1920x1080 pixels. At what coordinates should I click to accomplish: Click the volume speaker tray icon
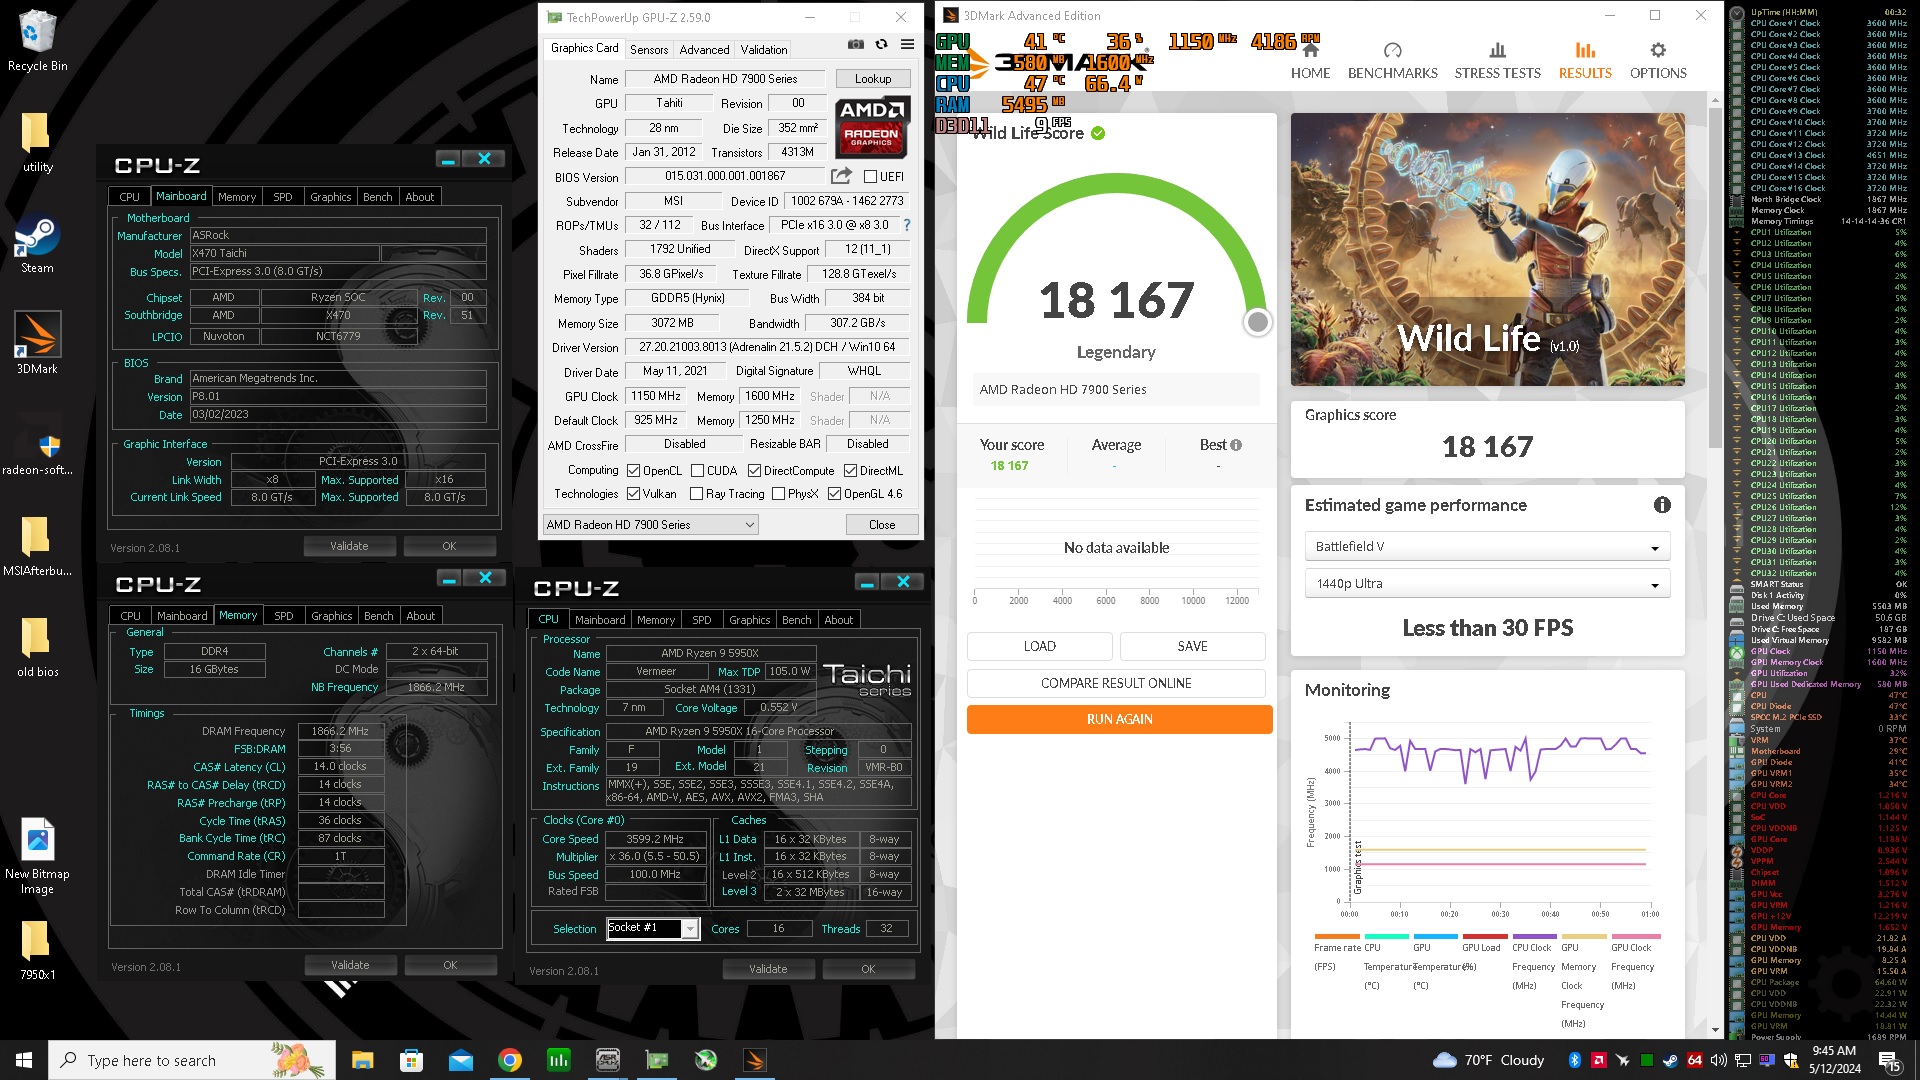pyautogui.click(x=1718, y=1060)
